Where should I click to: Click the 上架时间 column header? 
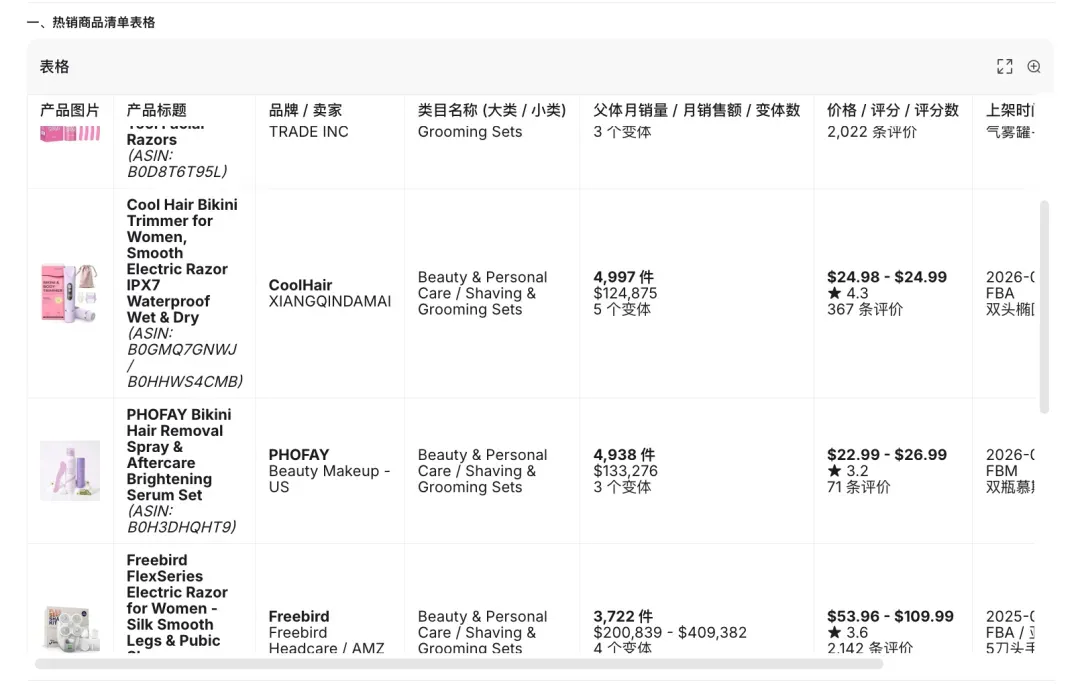click(x=1010, y=110)
